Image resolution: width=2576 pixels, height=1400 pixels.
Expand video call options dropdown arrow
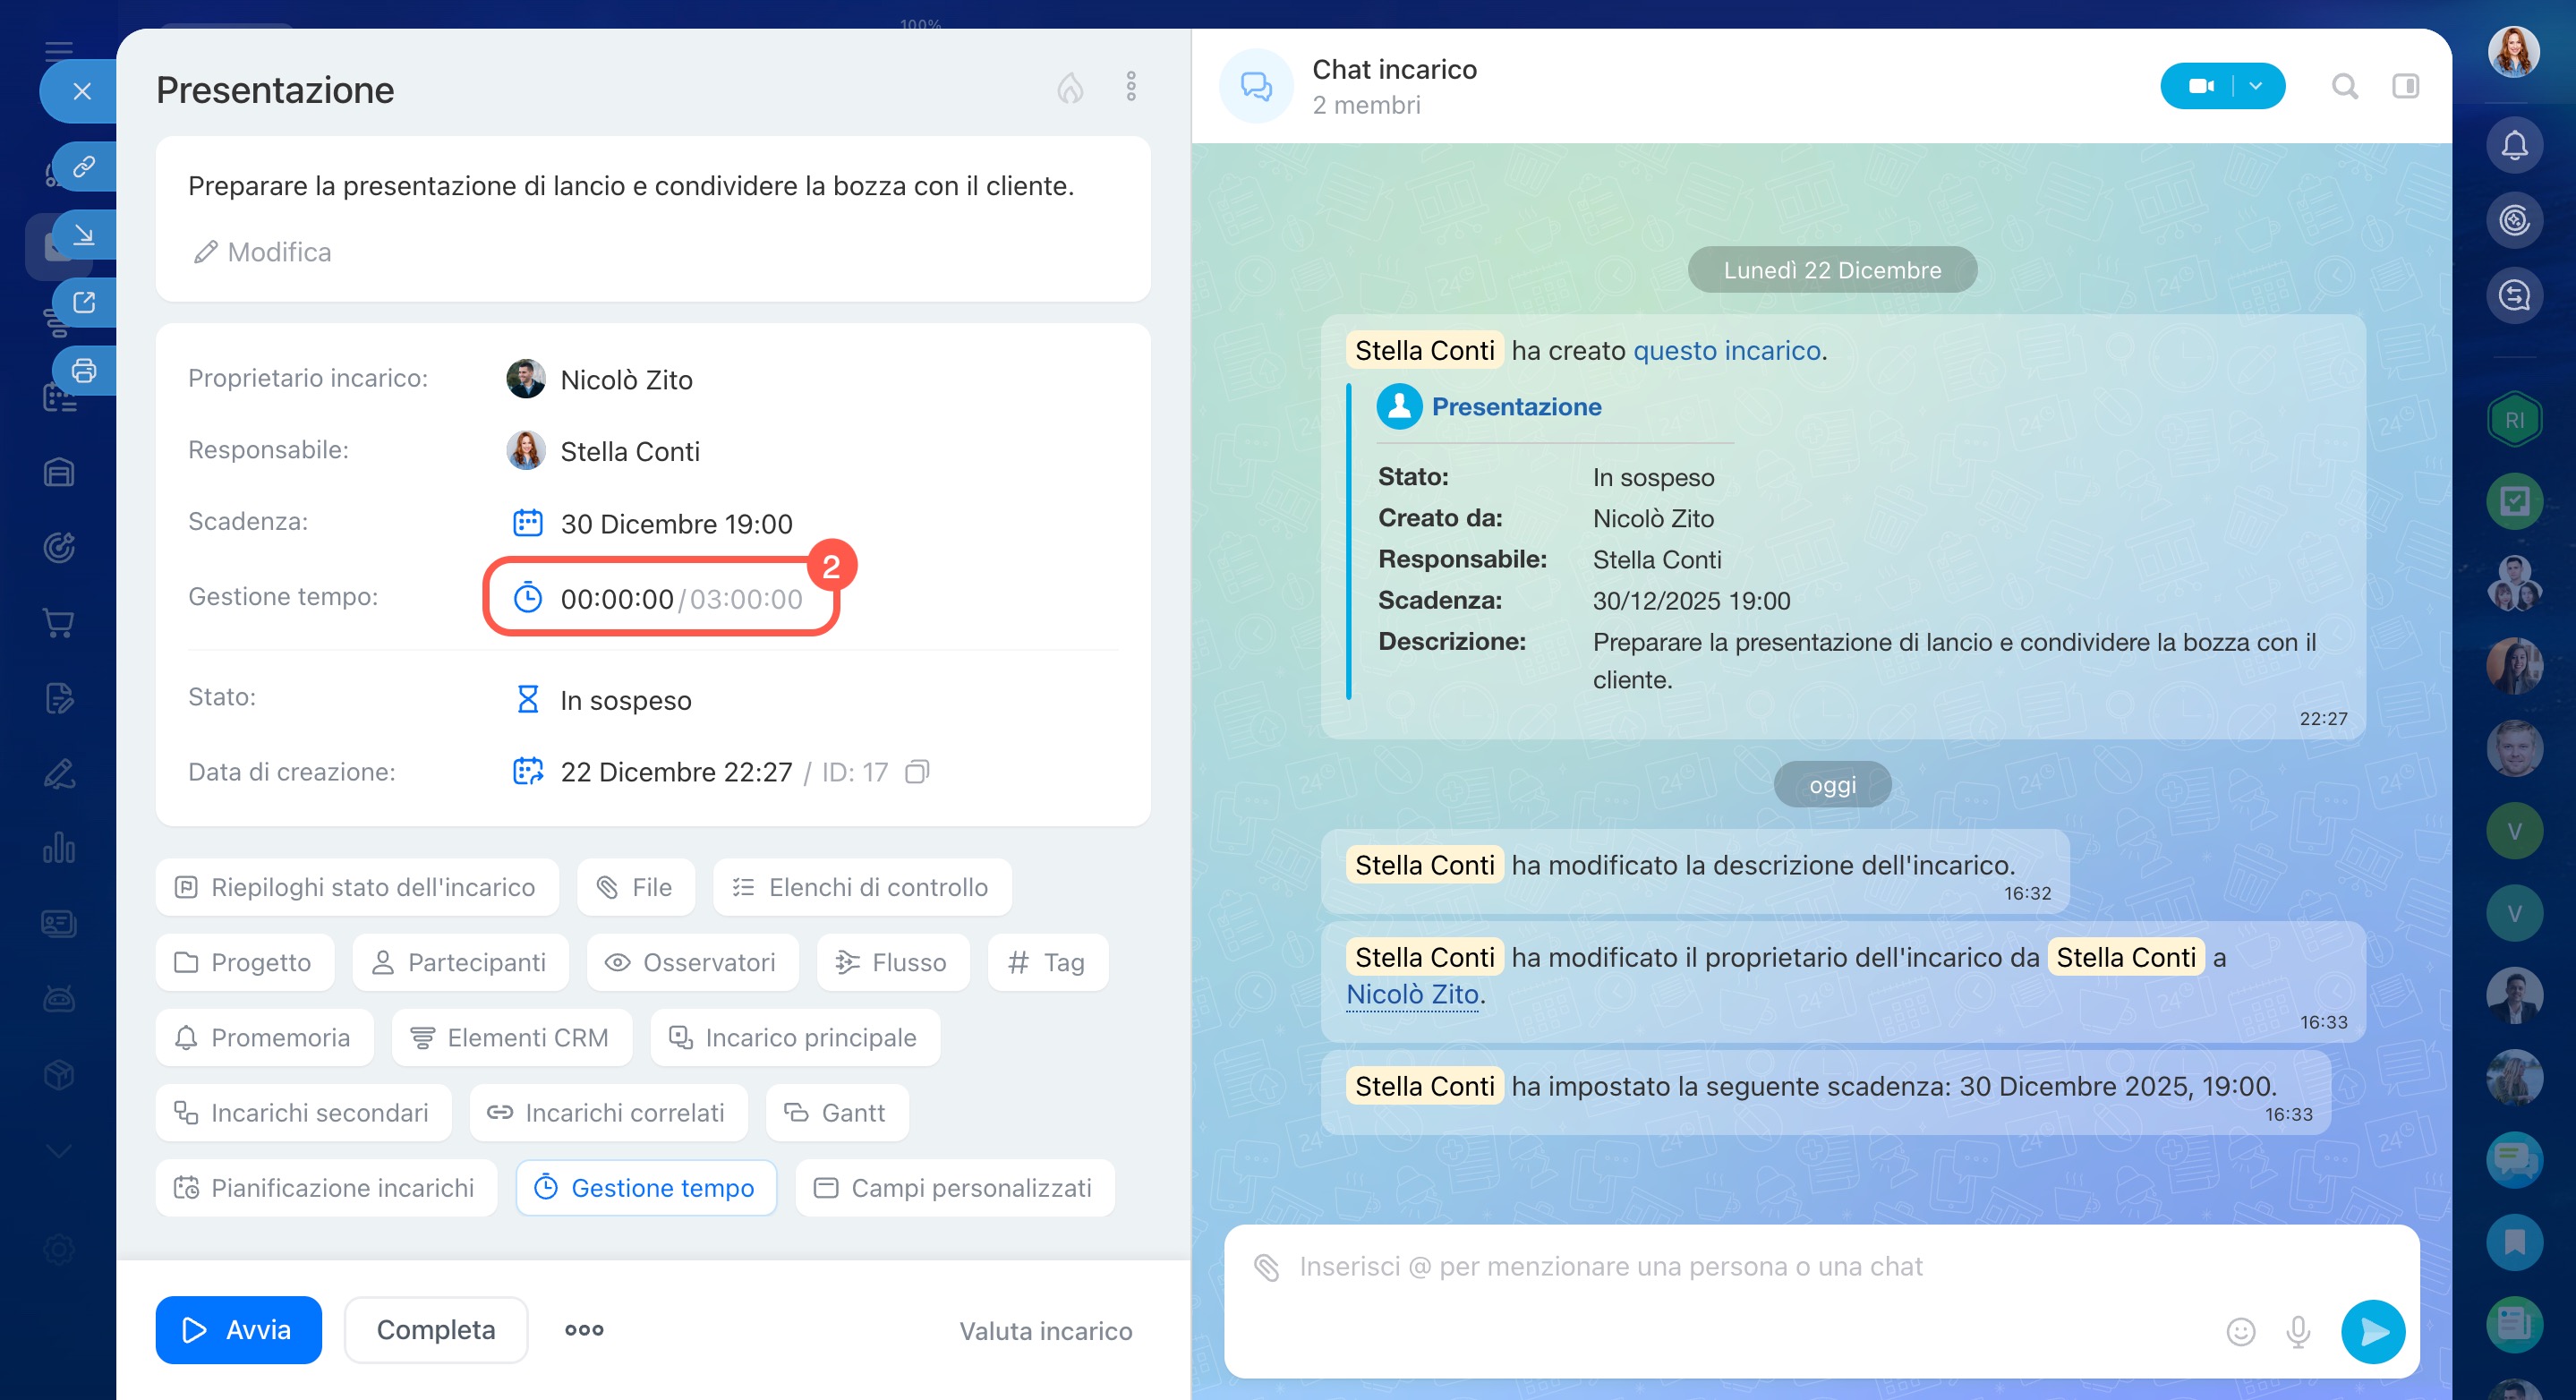pos(2256,87)
